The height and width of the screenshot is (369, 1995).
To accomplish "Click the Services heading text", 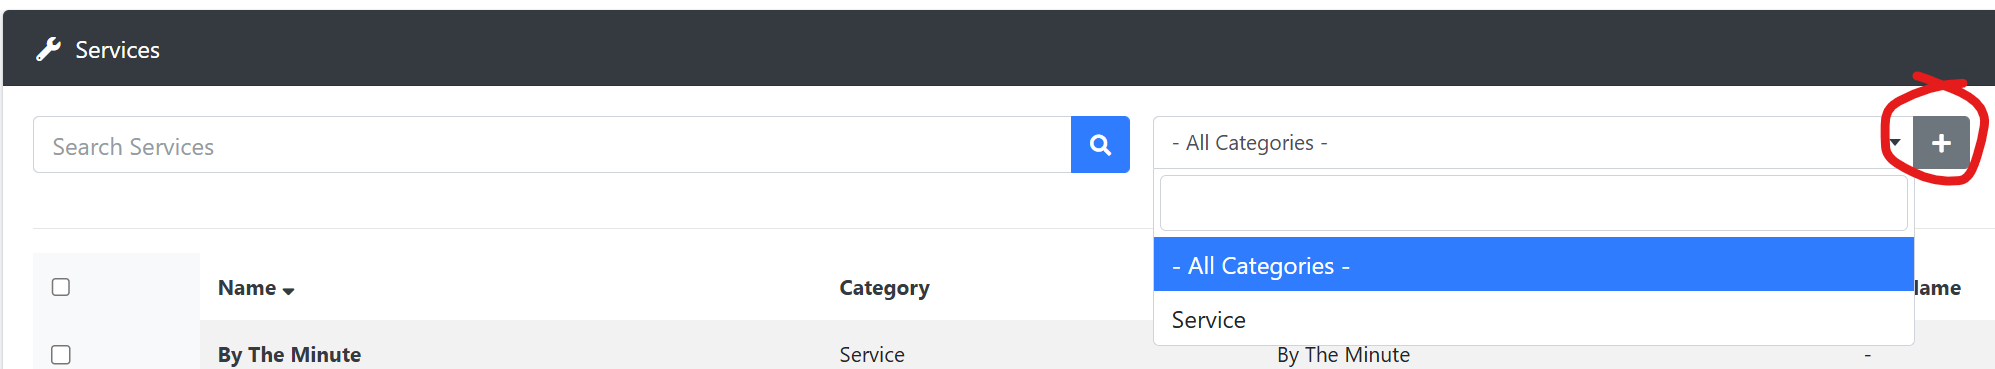I will [117, 50].
